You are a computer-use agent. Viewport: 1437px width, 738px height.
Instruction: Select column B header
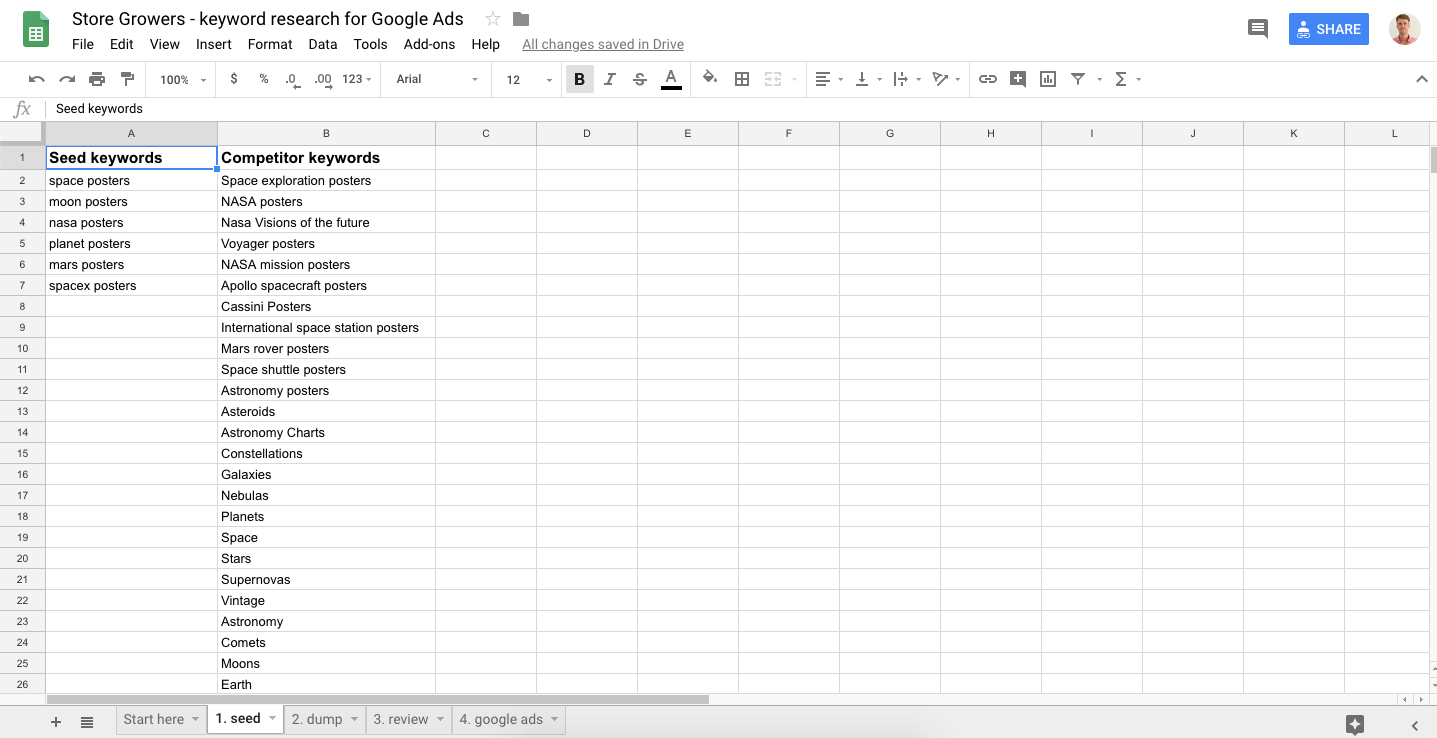[326, 133]
